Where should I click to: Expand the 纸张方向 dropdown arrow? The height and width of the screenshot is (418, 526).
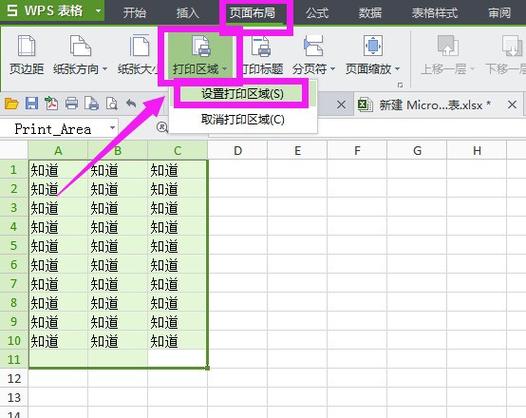(x=105, y=69)
